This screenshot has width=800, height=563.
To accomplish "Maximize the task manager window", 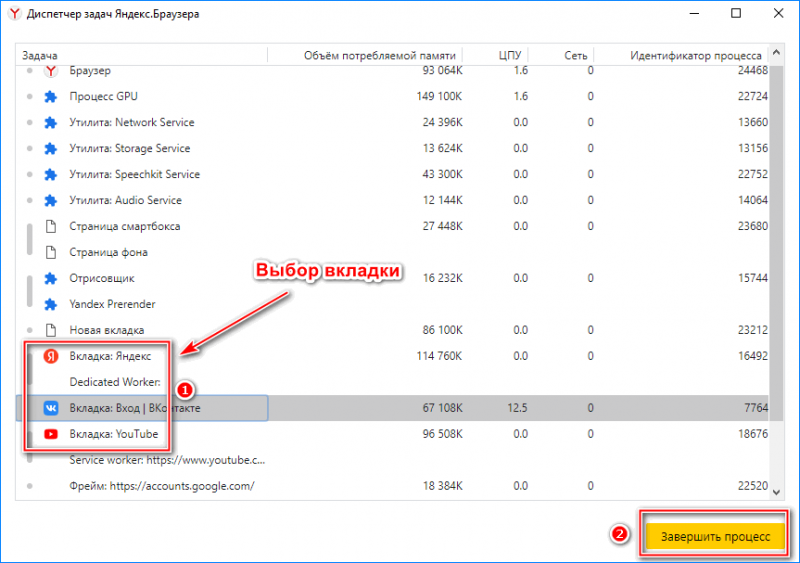I will pyautogui.click(x=736, y=13).
